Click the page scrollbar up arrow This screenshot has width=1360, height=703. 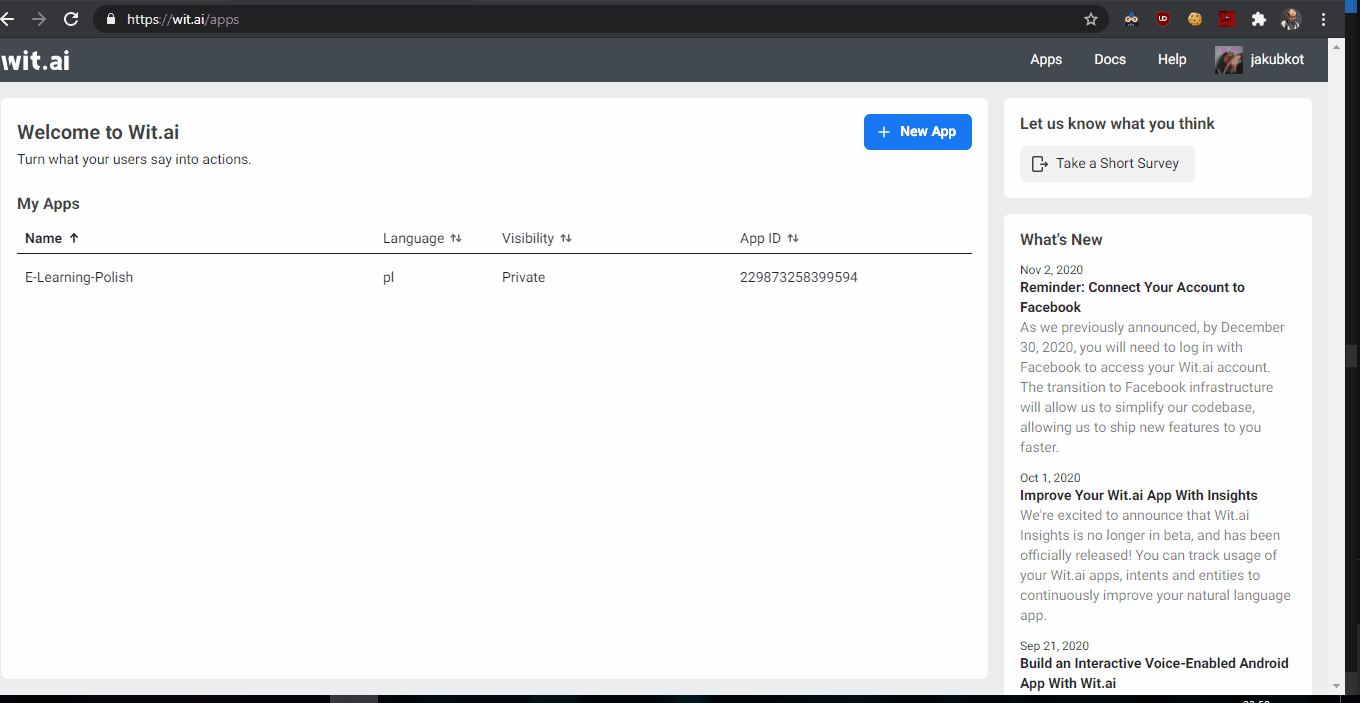[1337, 46]
